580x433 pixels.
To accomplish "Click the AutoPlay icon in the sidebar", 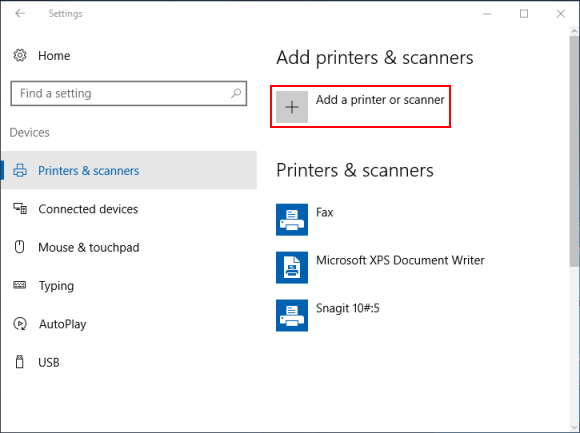I will [x=20, y=324].
